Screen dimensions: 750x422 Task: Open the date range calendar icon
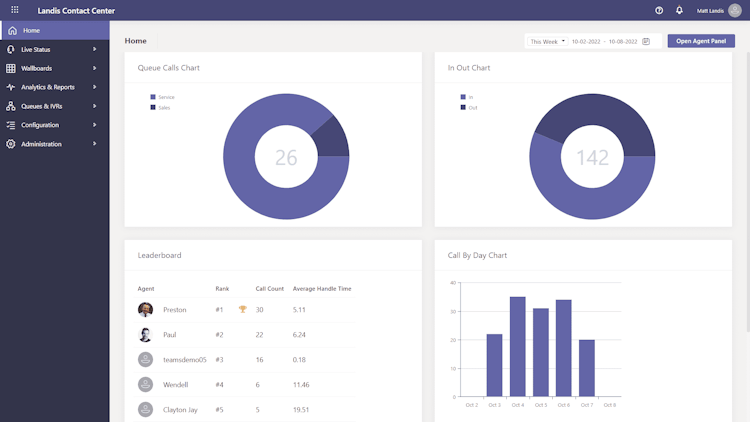pos(646,42)
